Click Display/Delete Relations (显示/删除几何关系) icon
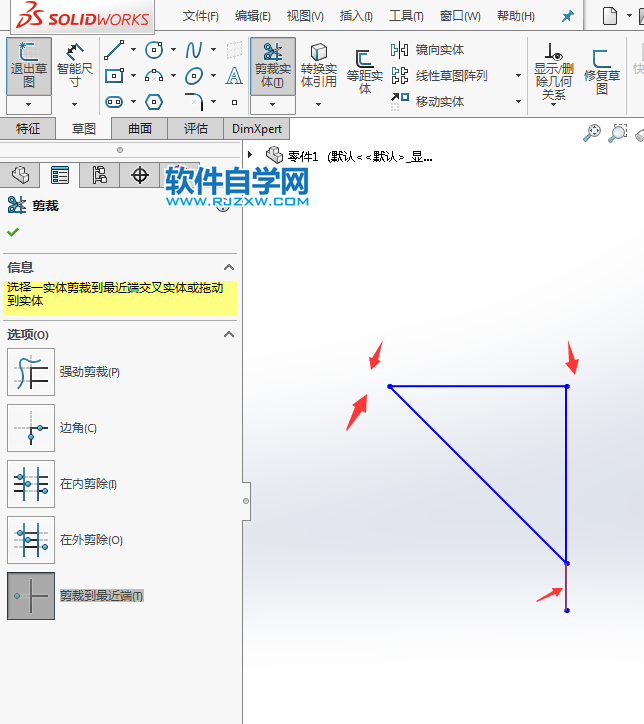The height and width of the screenshot is (724, 644). 554,72
